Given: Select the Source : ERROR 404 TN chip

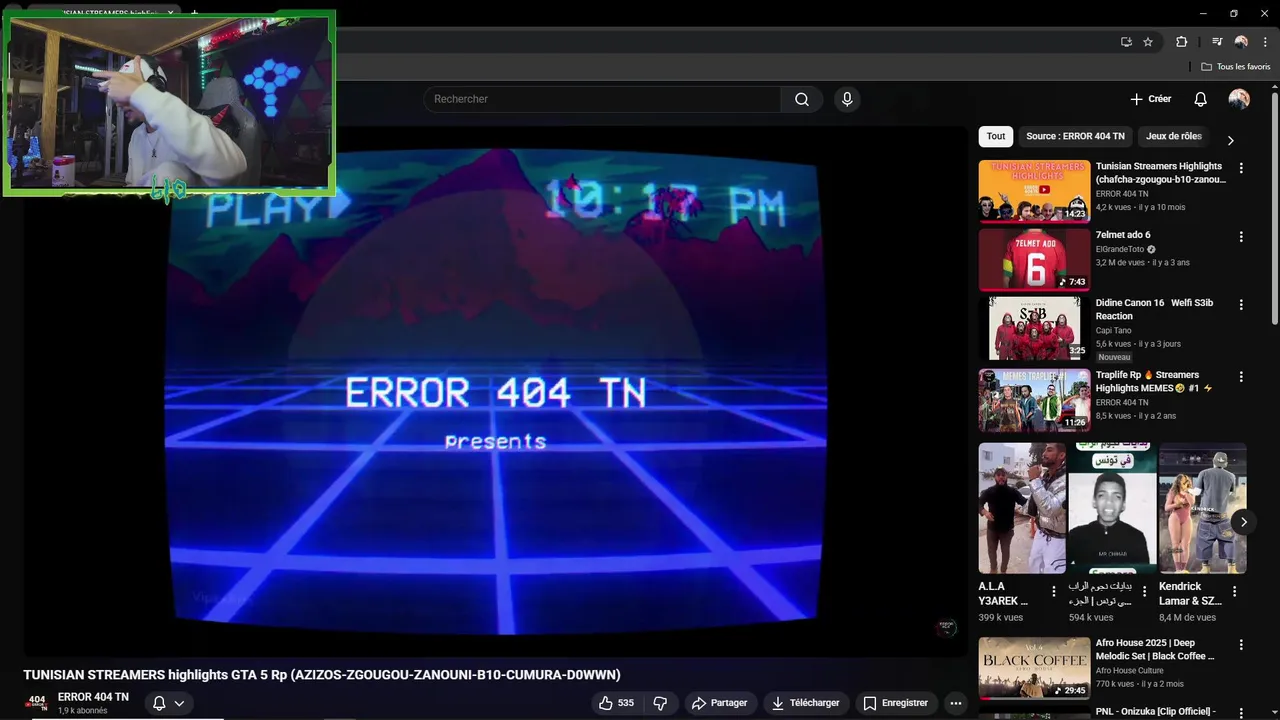Looking at the screenshot, I should tap(1075, 136).
